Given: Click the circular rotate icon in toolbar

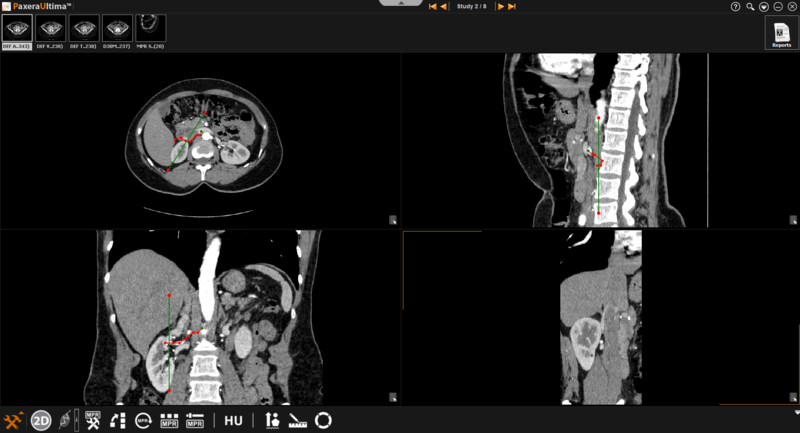Looking at the screenshot, I should [323, 420].
